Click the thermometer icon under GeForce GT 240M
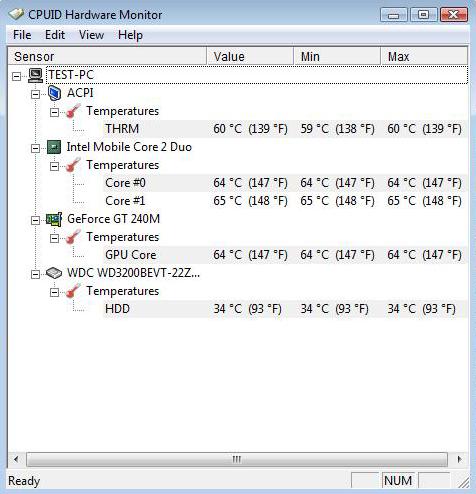The image size is (476, 494). (73, 237)
